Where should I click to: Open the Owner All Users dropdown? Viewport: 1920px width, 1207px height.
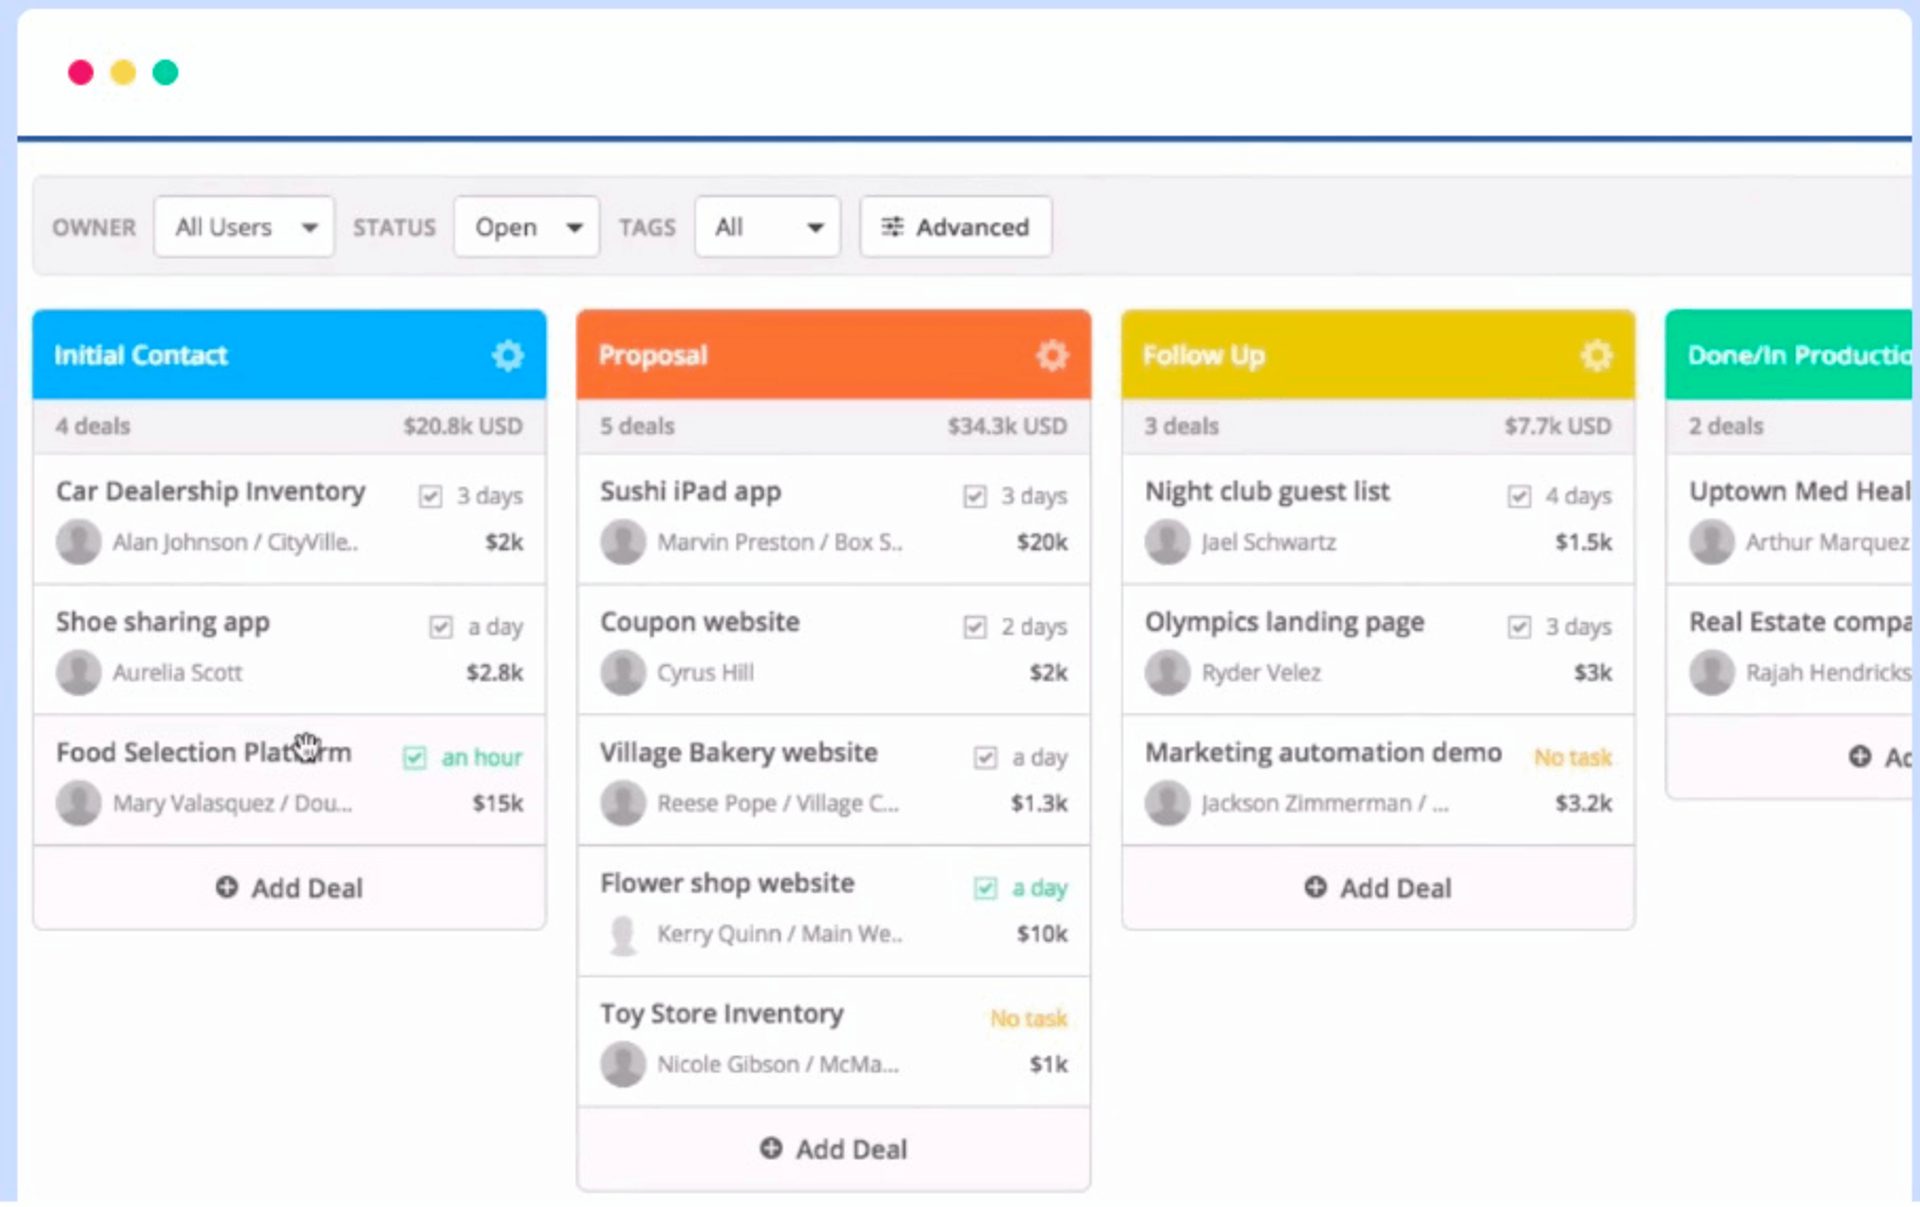(243, 227)
